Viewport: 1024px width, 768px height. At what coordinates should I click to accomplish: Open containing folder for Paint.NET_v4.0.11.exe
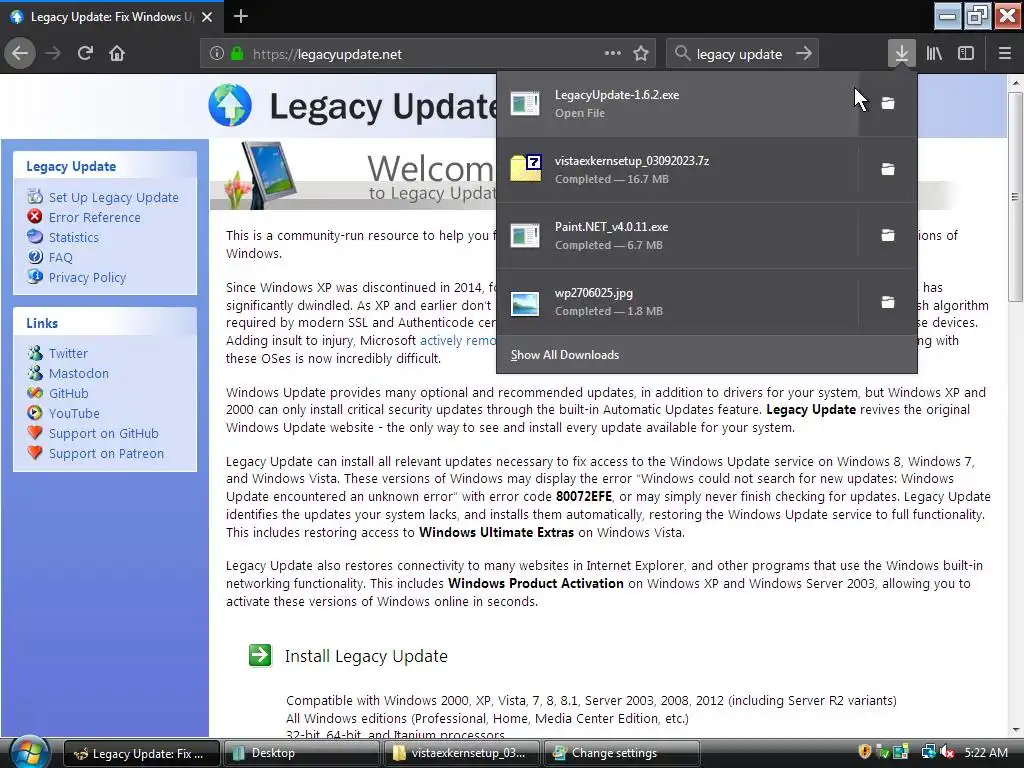click(x=888, y=235)
